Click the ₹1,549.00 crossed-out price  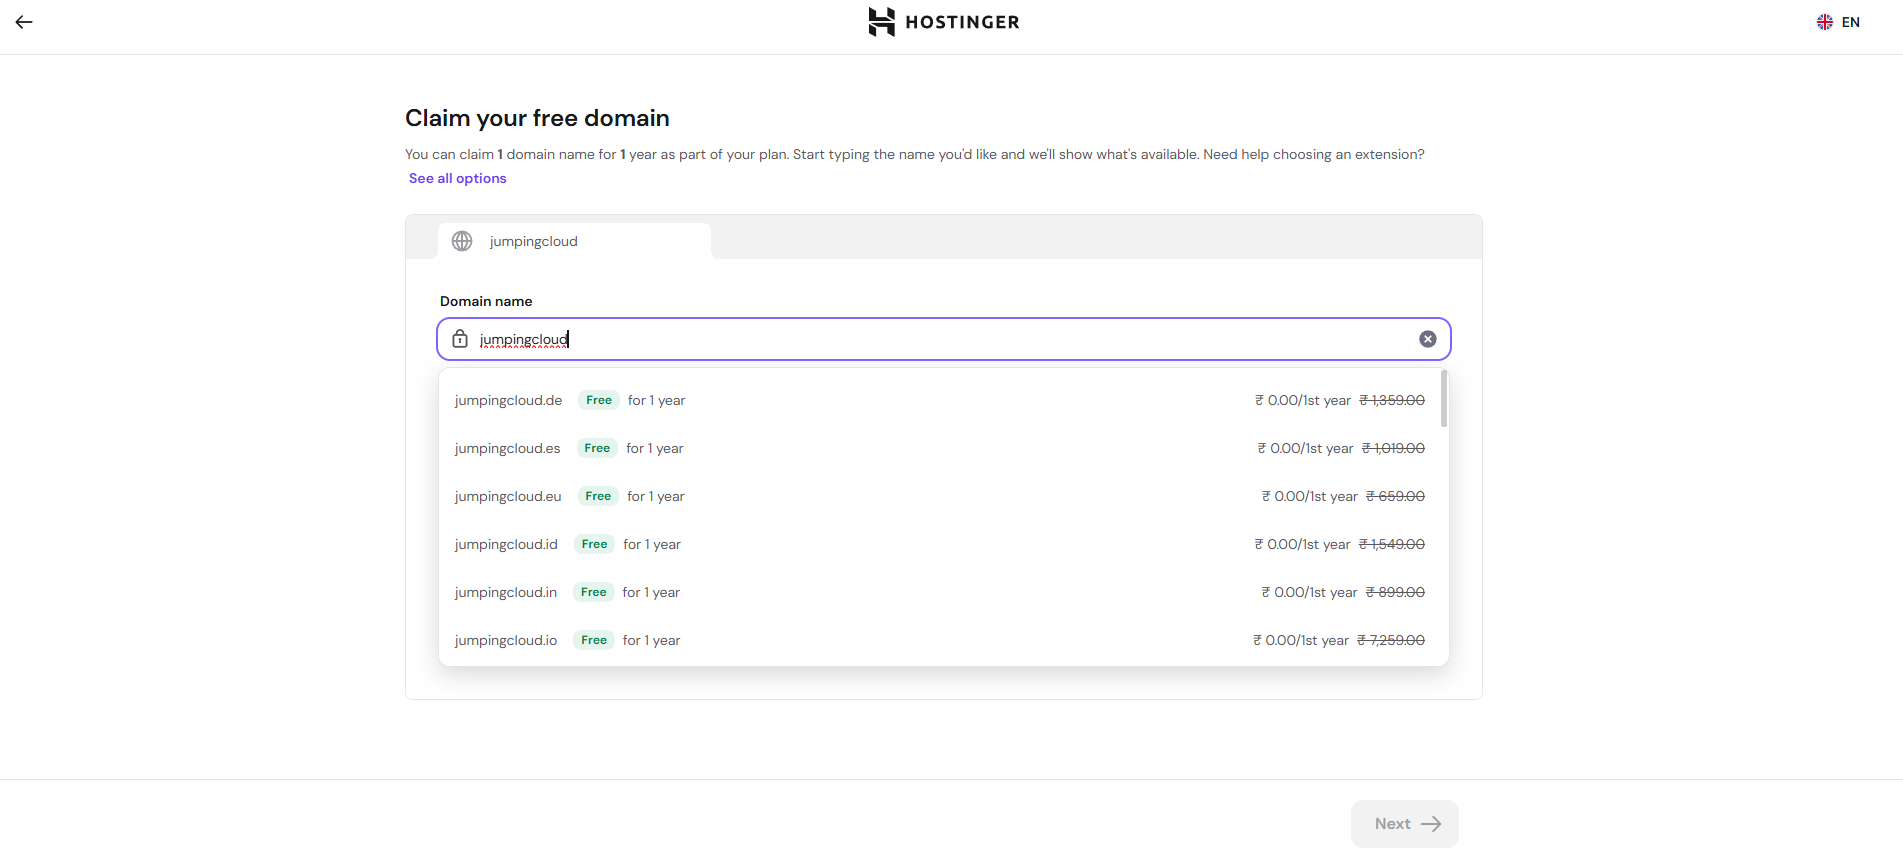(1392, 544)
